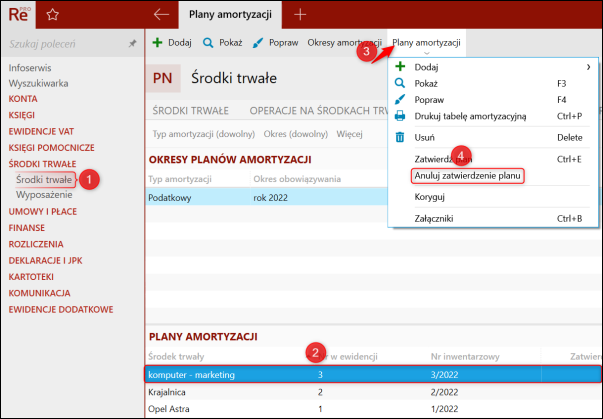Image resolution: width=603 pixels, height=419 pixels.
Task: Expand the KONTA section
Action: pyautogui.click(x=23, y=99)
